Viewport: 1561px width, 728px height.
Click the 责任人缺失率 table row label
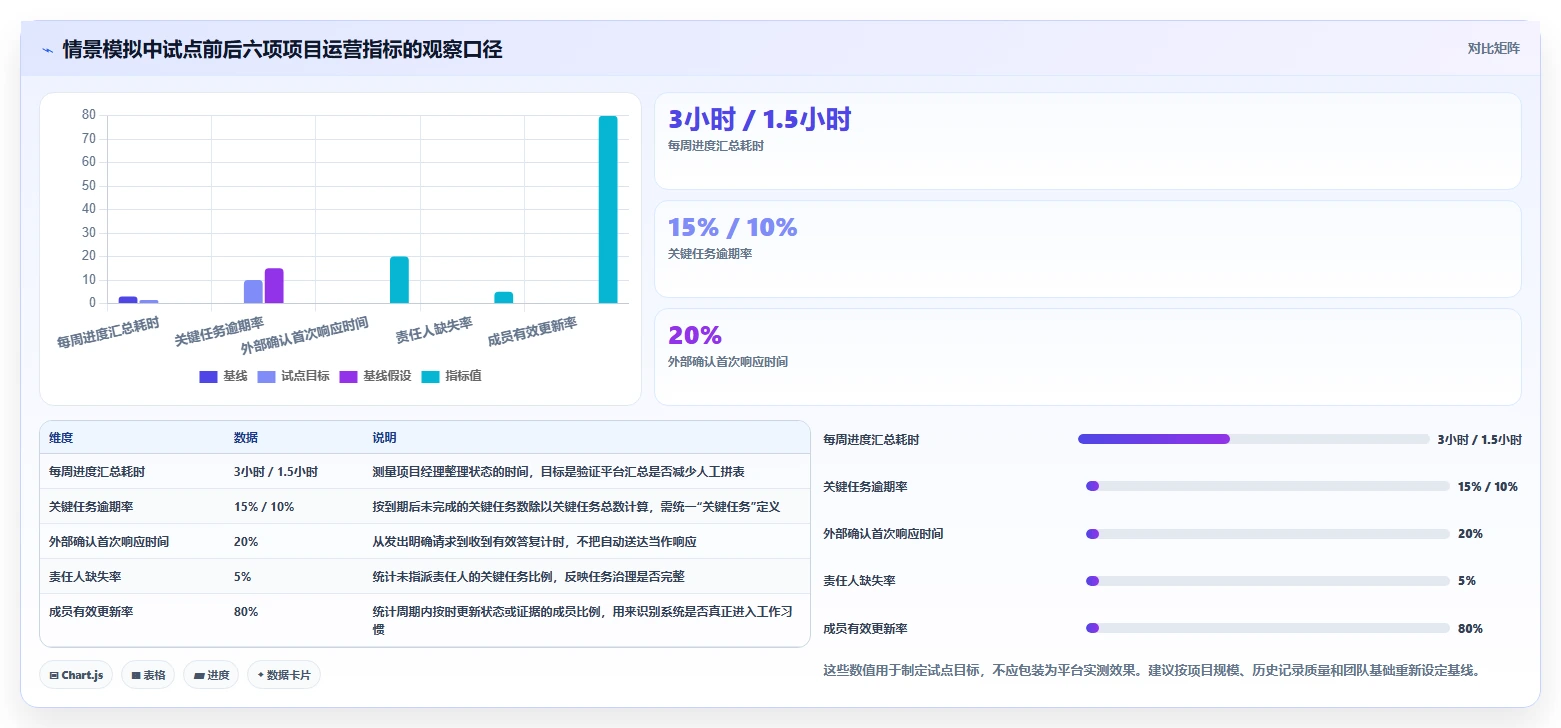click(84, 577)
